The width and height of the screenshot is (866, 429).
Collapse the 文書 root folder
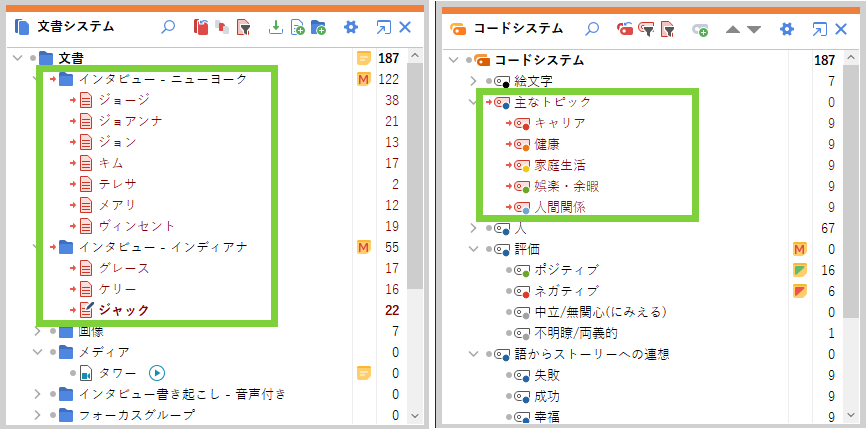tap(18, 57)
